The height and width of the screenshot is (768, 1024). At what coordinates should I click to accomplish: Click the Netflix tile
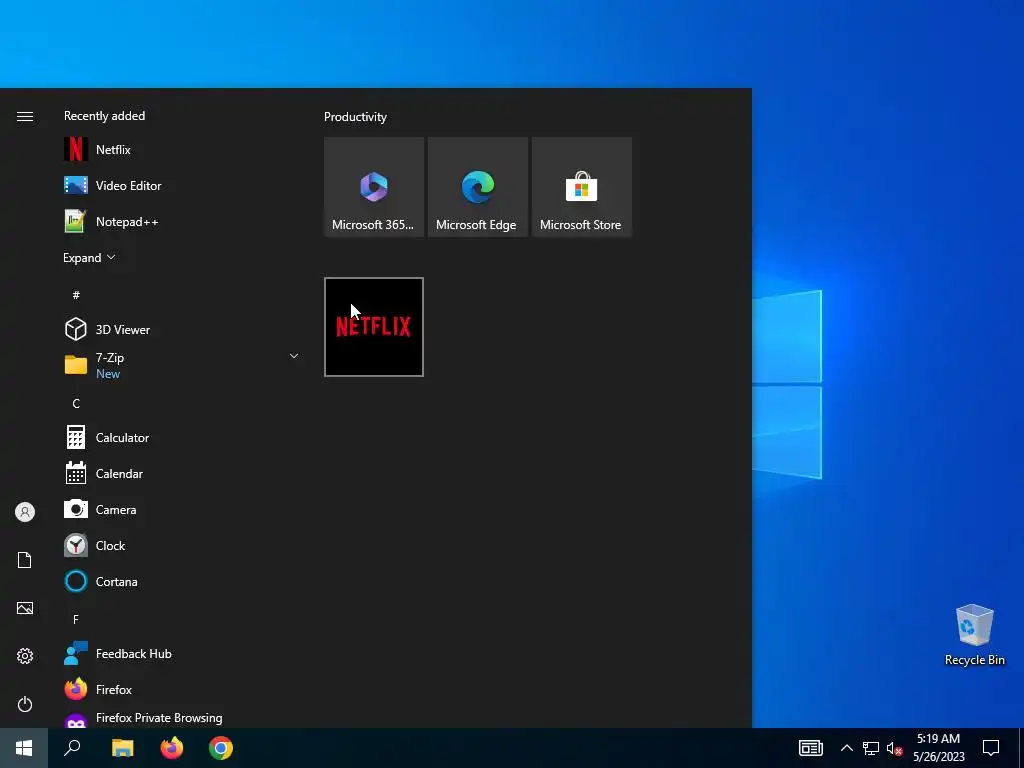point(374,327)
